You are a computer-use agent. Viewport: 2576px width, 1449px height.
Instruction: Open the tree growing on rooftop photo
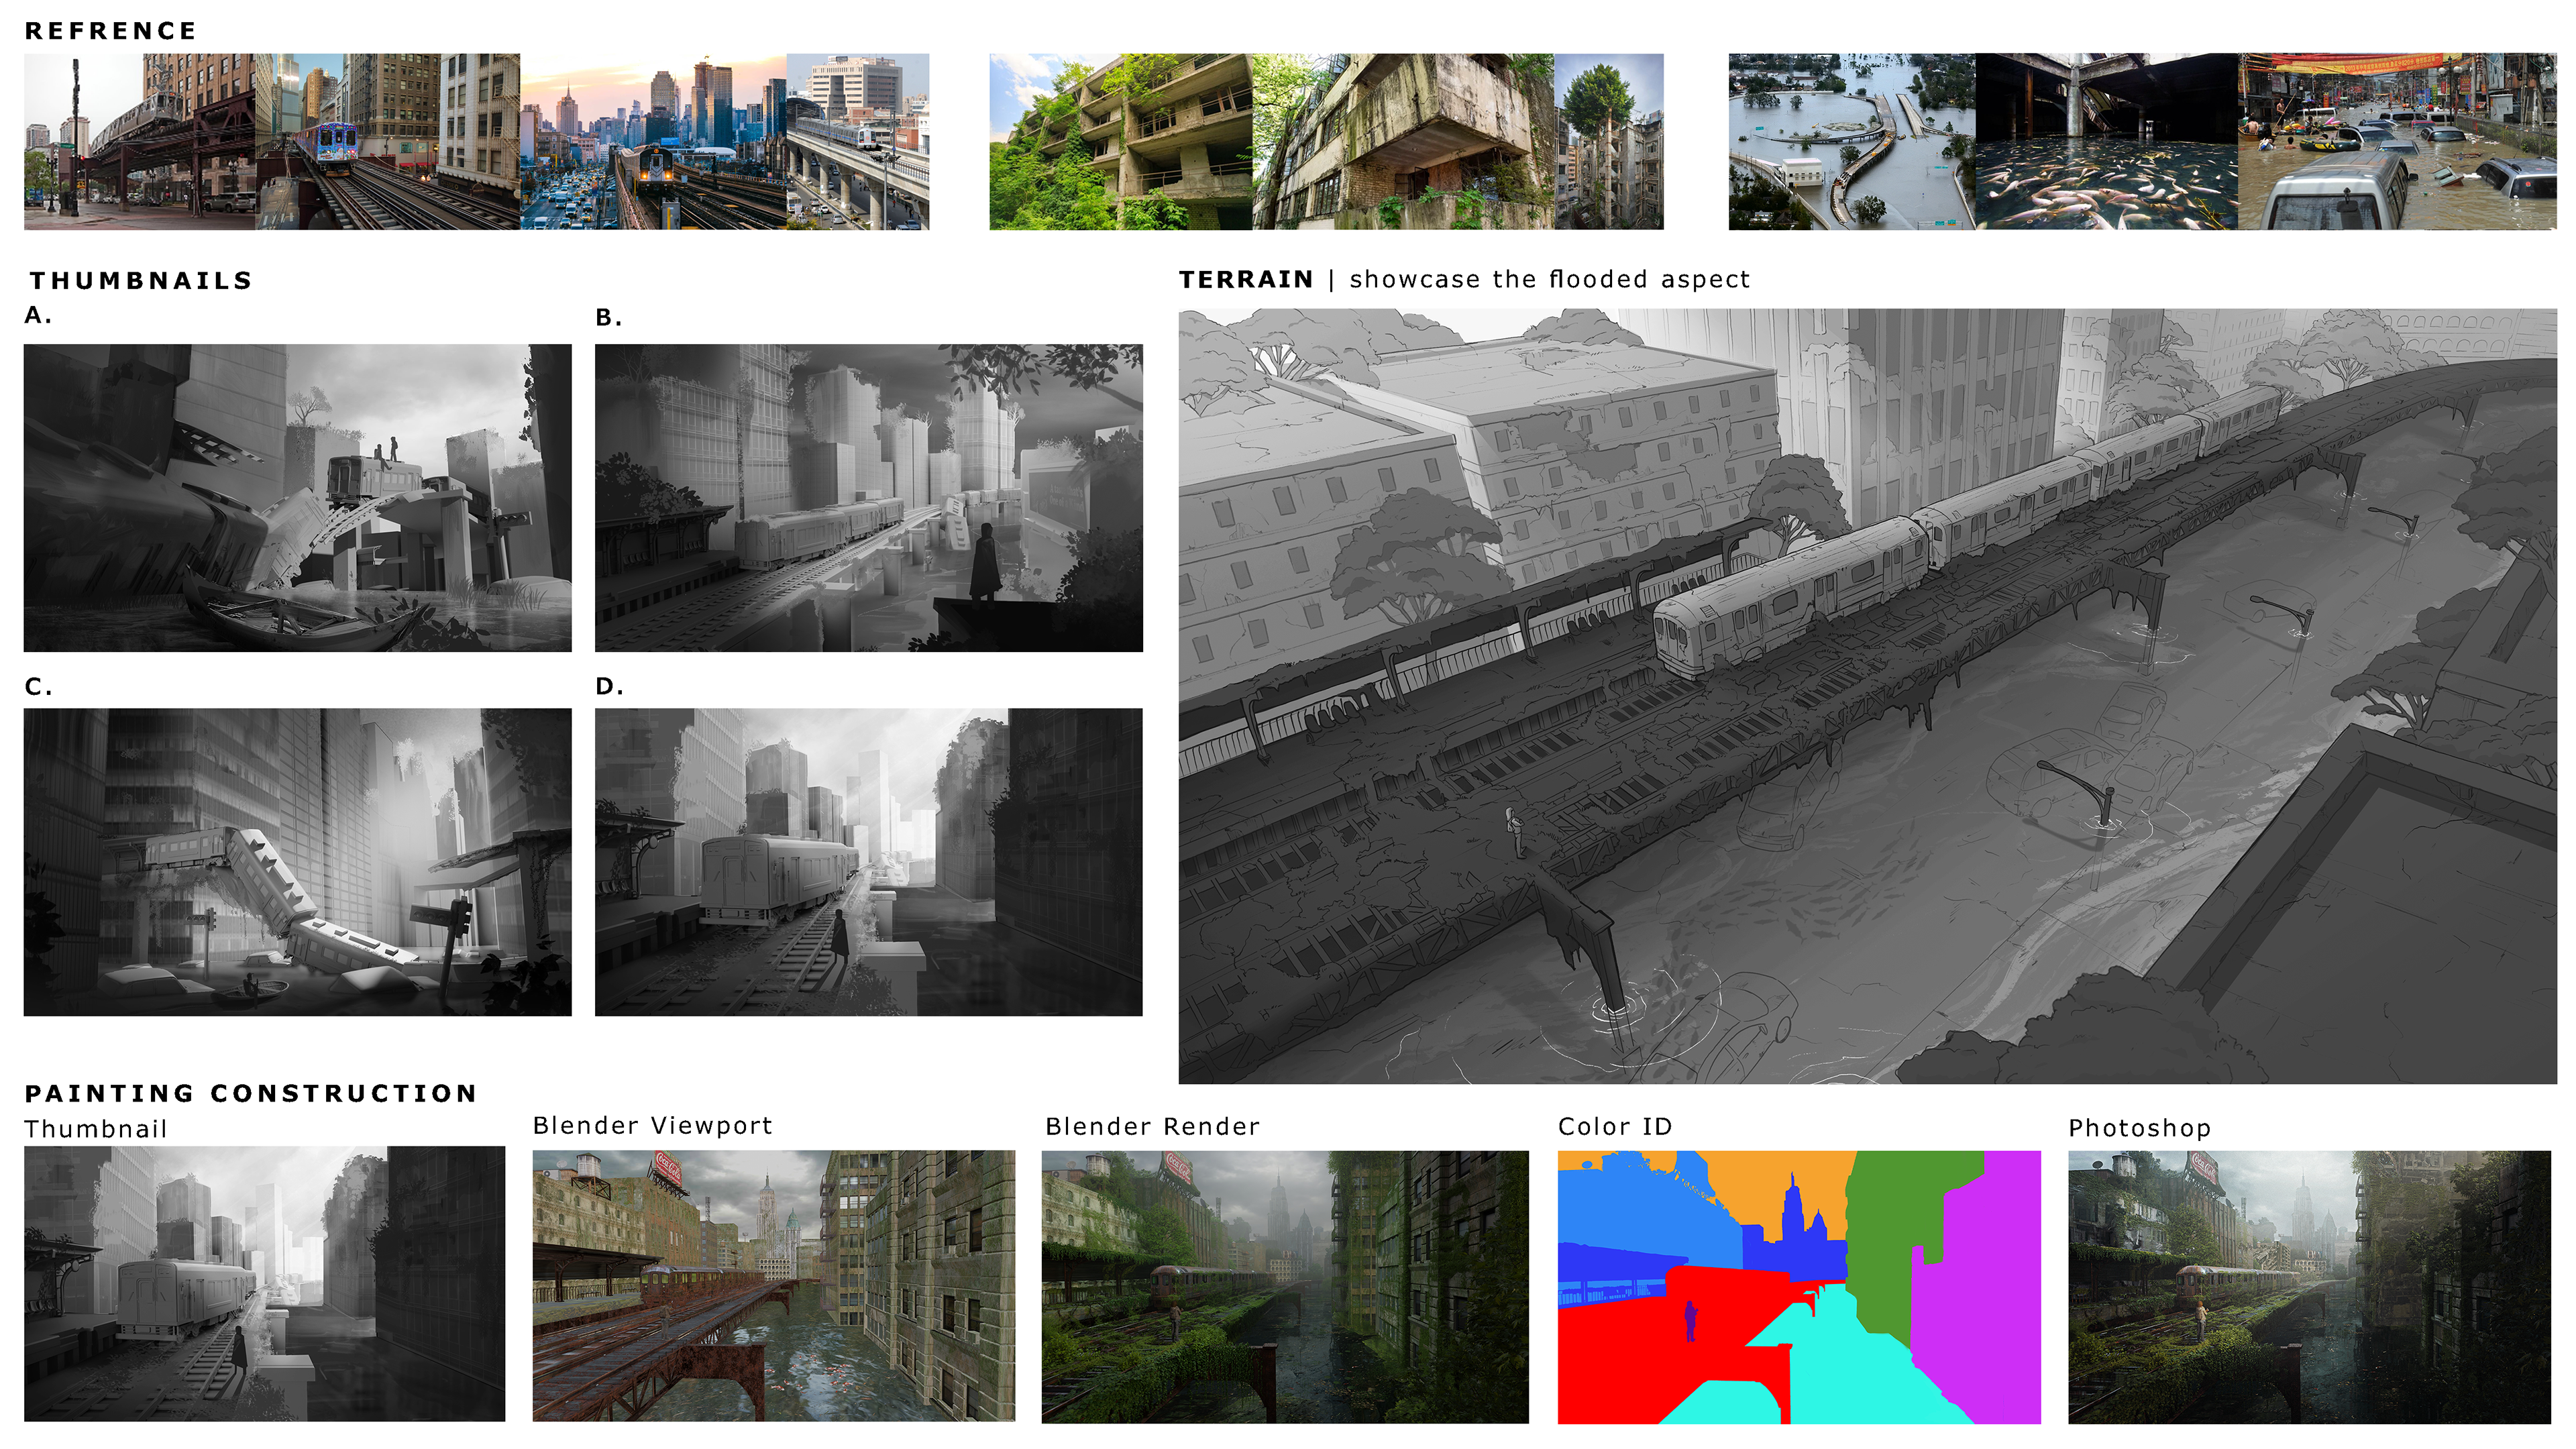pos(1609,142)
